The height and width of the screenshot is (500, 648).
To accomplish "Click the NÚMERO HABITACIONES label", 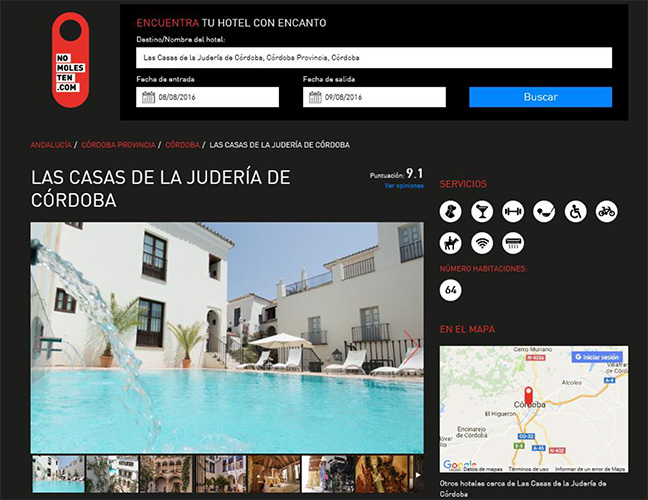I will click(483, 269).
